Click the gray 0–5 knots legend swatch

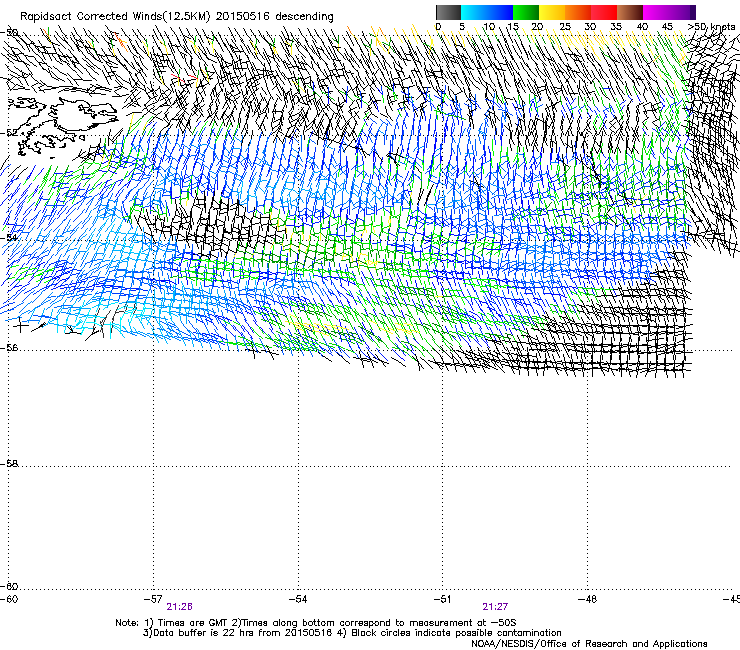pos(448,12)
